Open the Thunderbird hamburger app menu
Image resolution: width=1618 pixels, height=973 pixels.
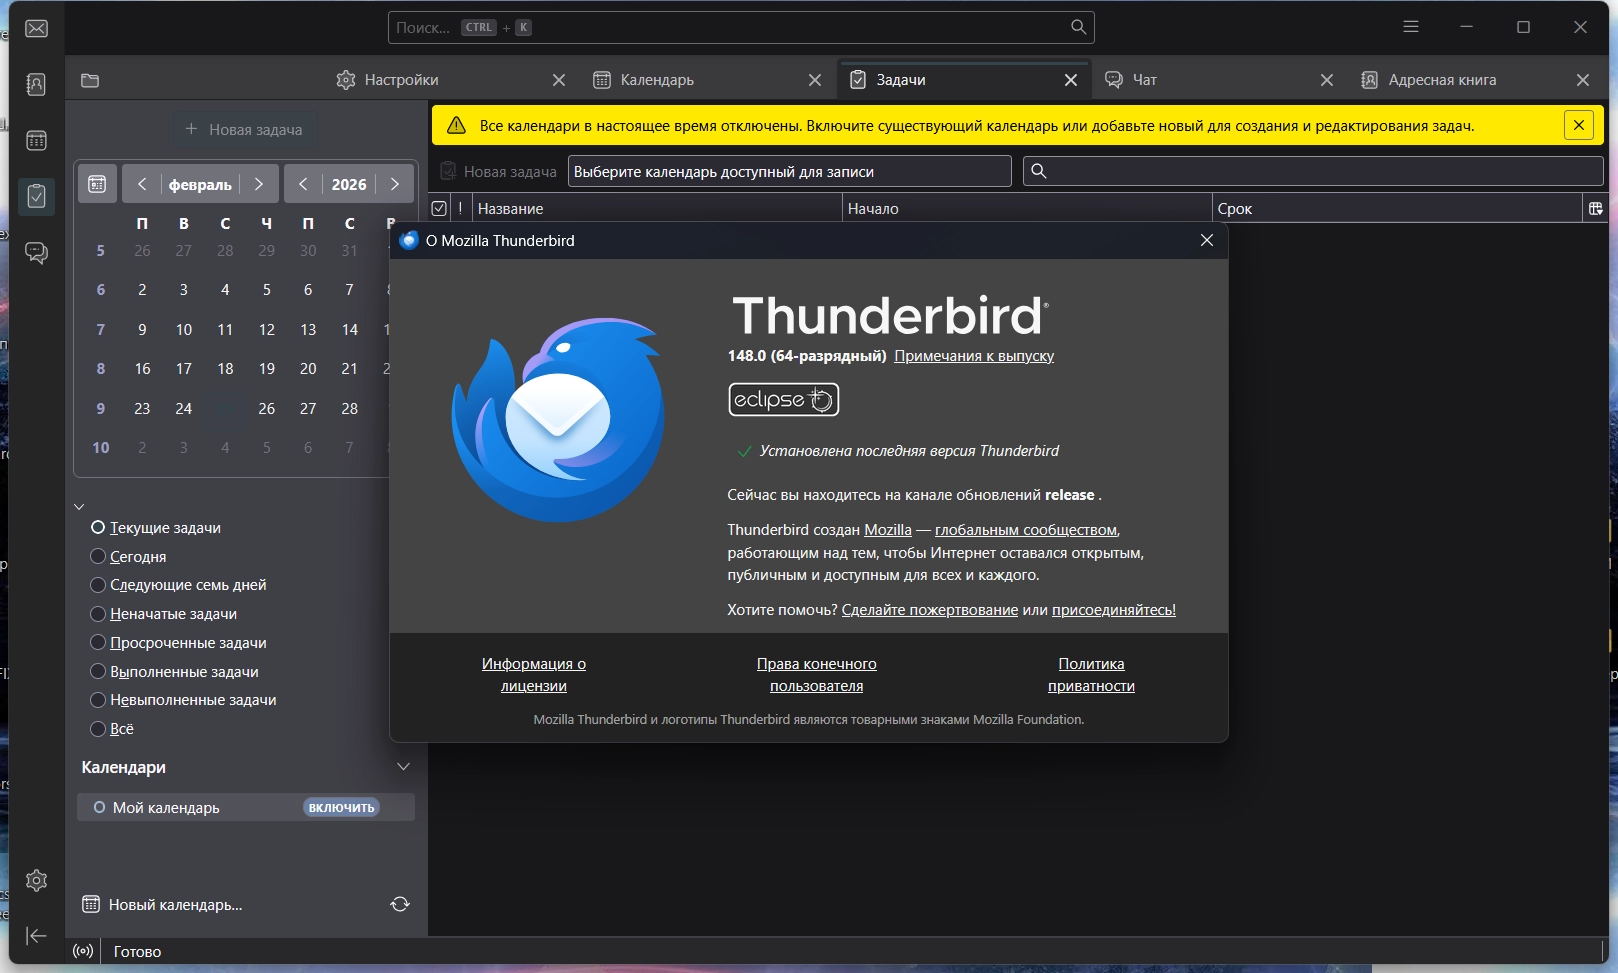(1410, 27)
